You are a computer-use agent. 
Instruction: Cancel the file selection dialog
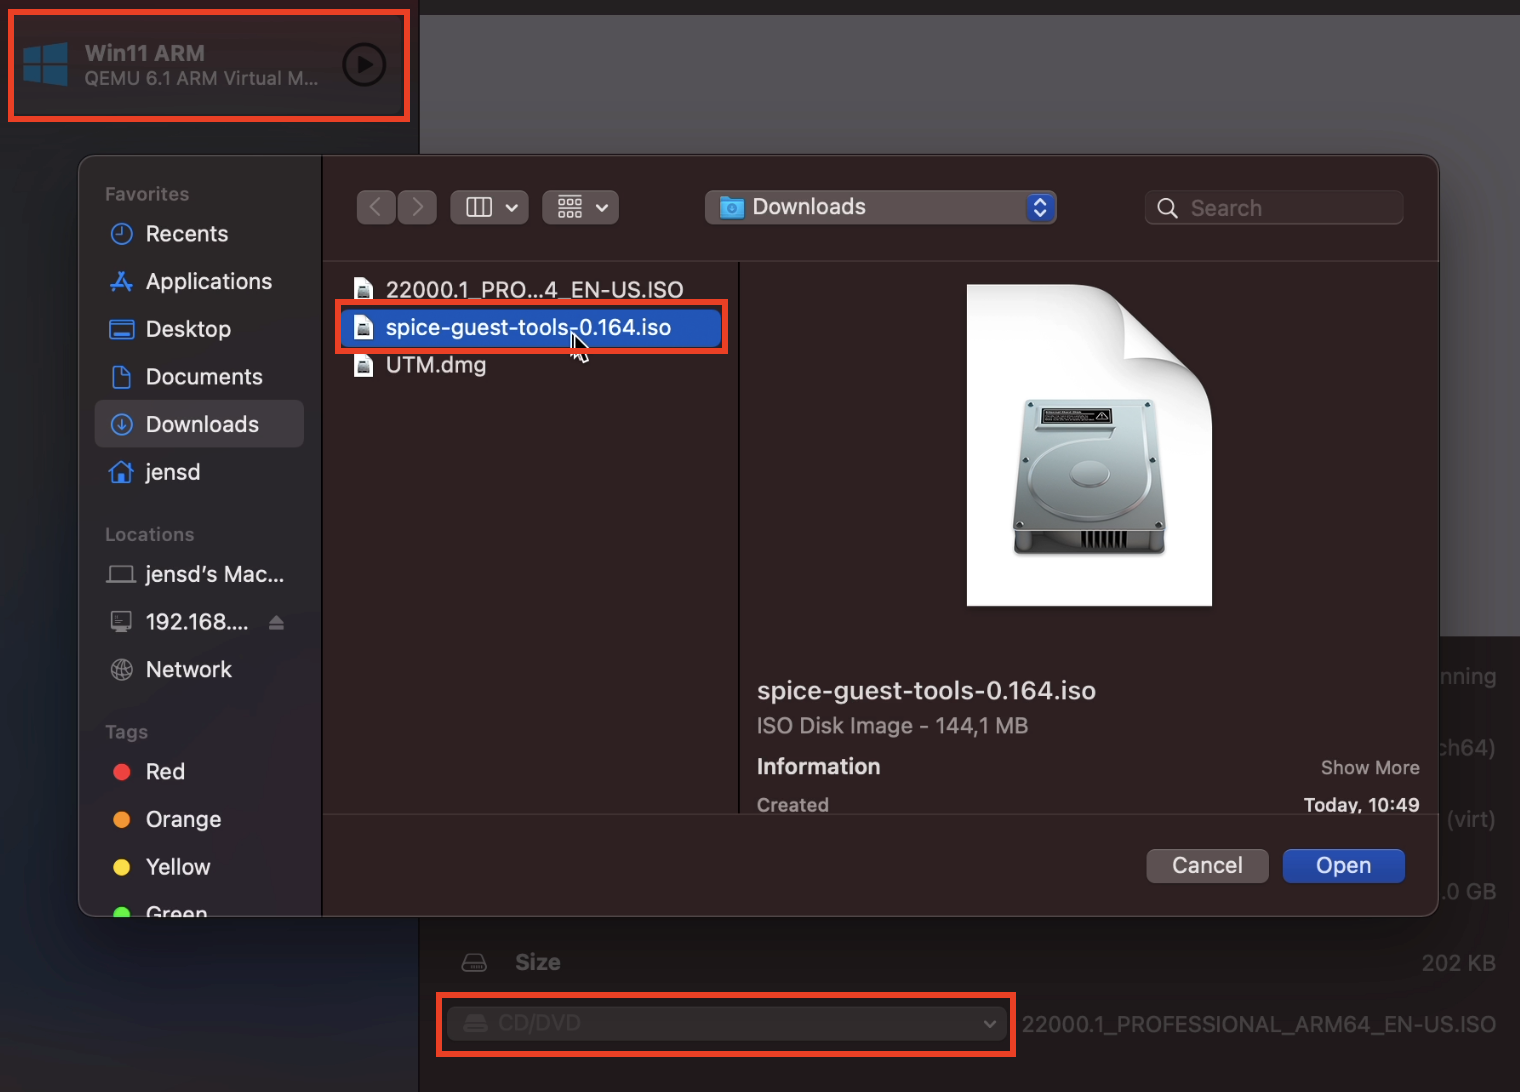tap(1206, 865)
